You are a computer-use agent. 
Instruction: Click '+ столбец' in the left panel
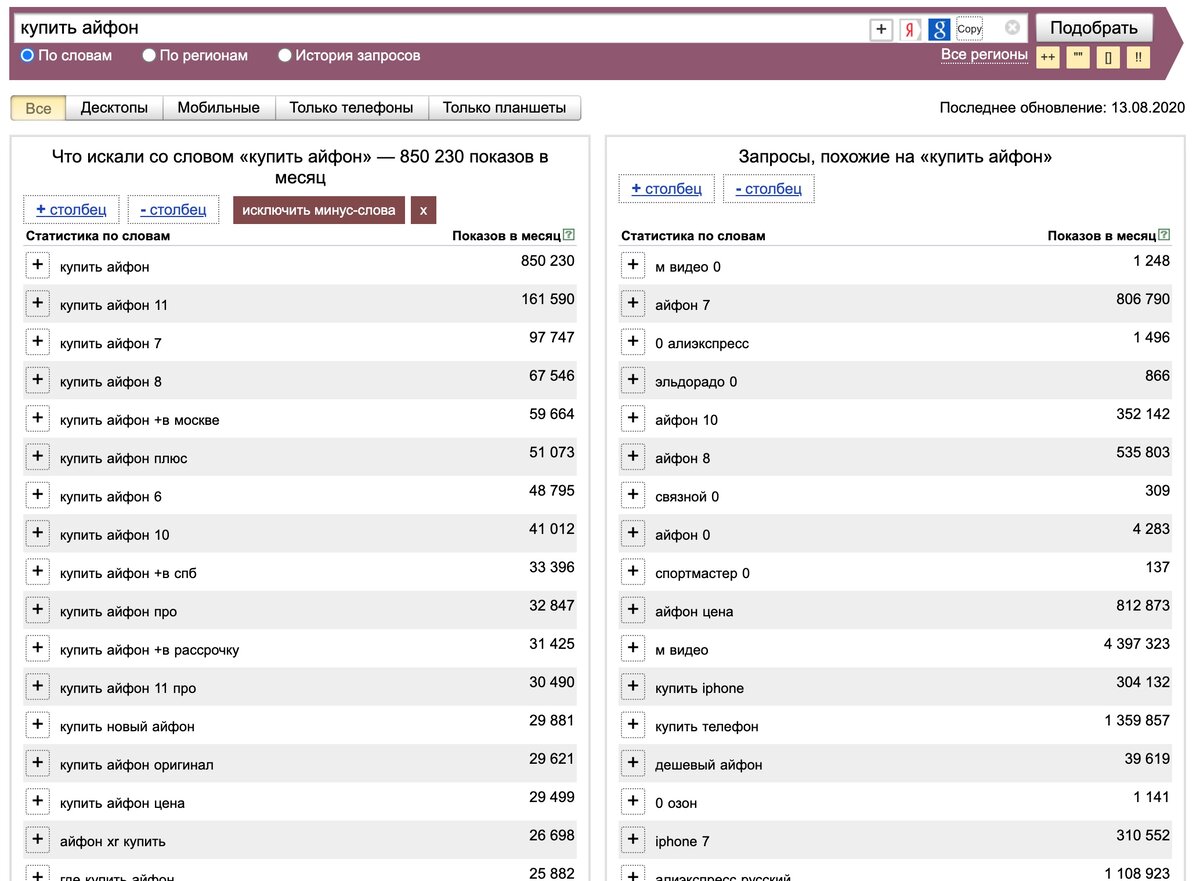pyautogui.click(x=72, y=210)
